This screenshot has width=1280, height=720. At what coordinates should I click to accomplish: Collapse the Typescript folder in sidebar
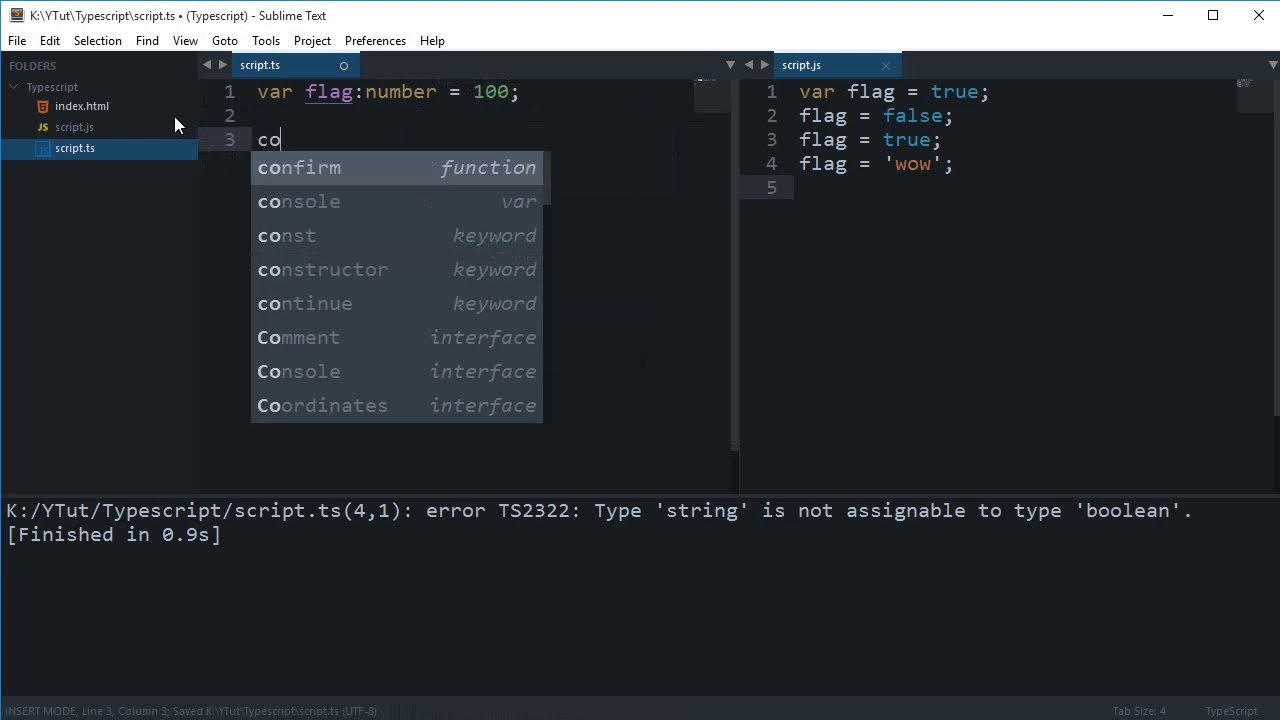coord(14,87)
